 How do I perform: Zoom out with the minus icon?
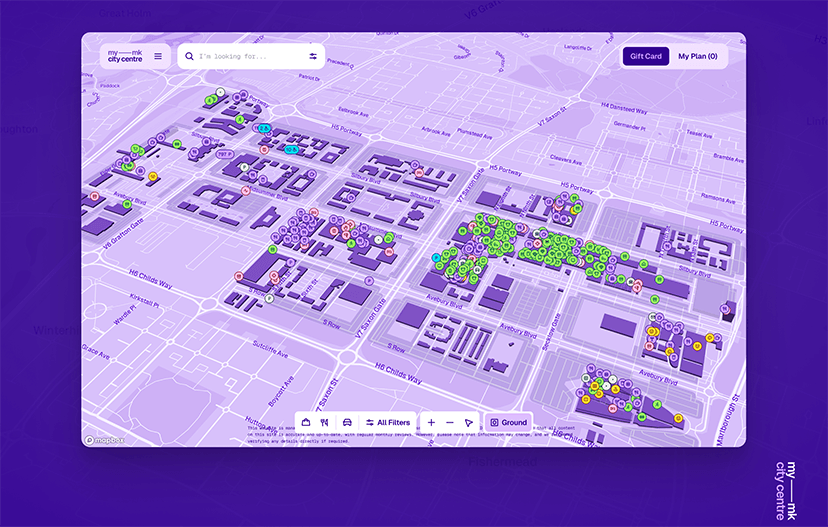(x=450, y=422)
